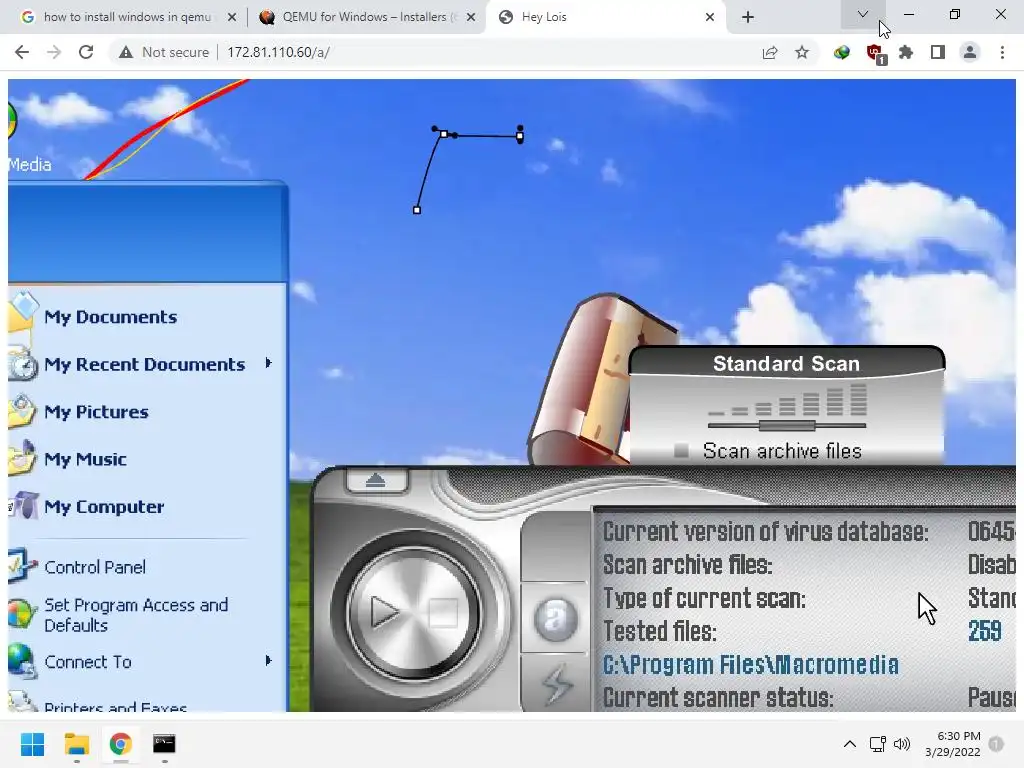Click the My Recent Documents clock icon
The width and height of the screenshot is (1024, 768).
click(23, 364)
